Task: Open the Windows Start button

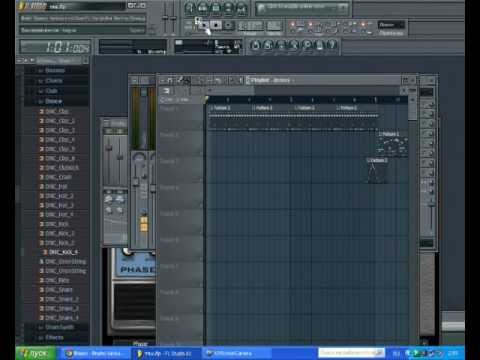Action: point(36,353)
